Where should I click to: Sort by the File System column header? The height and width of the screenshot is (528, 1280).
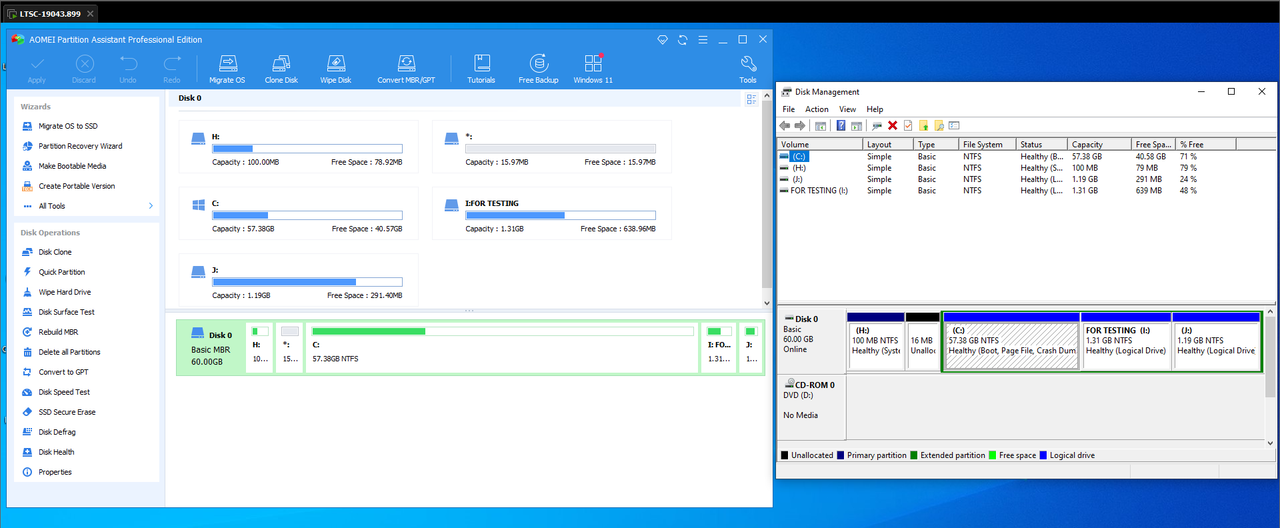[x=988, y=144]
